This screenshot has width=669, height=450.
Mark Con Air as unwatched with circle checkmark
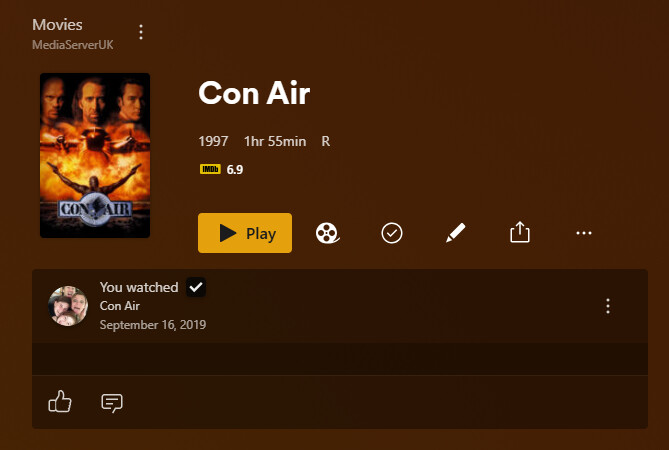point(392,233)
